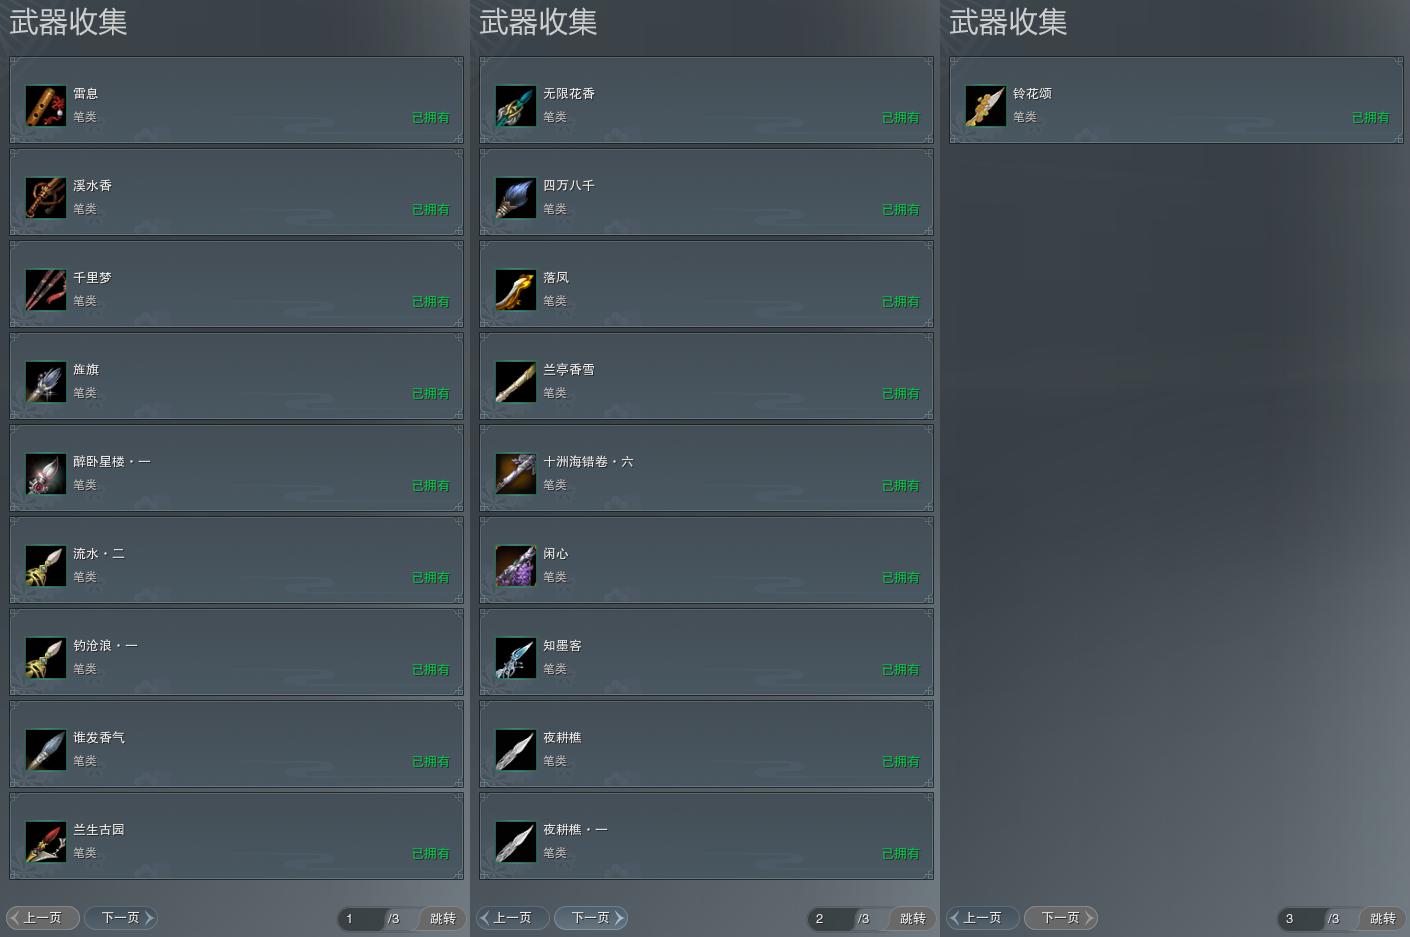The height and width of the screenshot is (937, 1410).
Task: Click page number field showing 2
Action: pyautogui.click(x=830, y=918)
